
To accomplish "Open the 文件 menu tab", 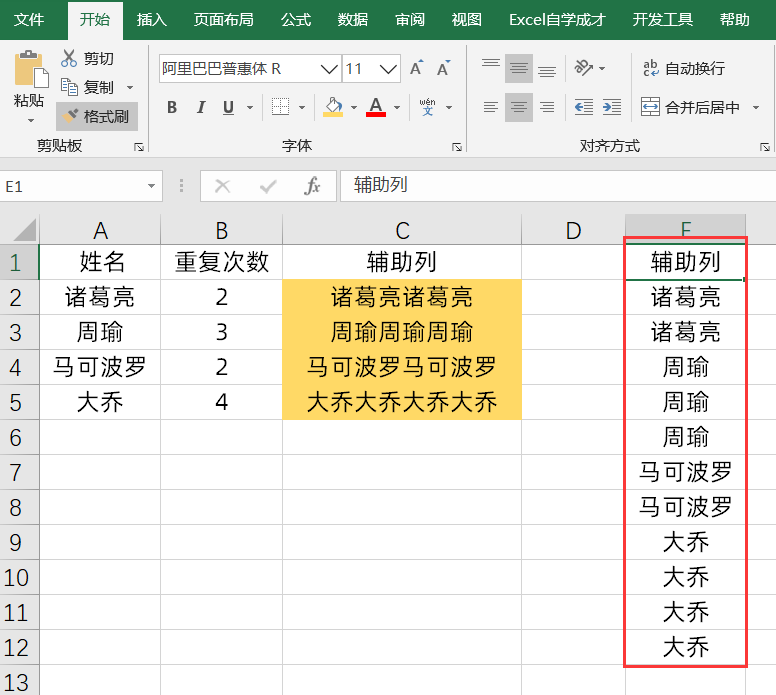I will [x=29, y=20].
